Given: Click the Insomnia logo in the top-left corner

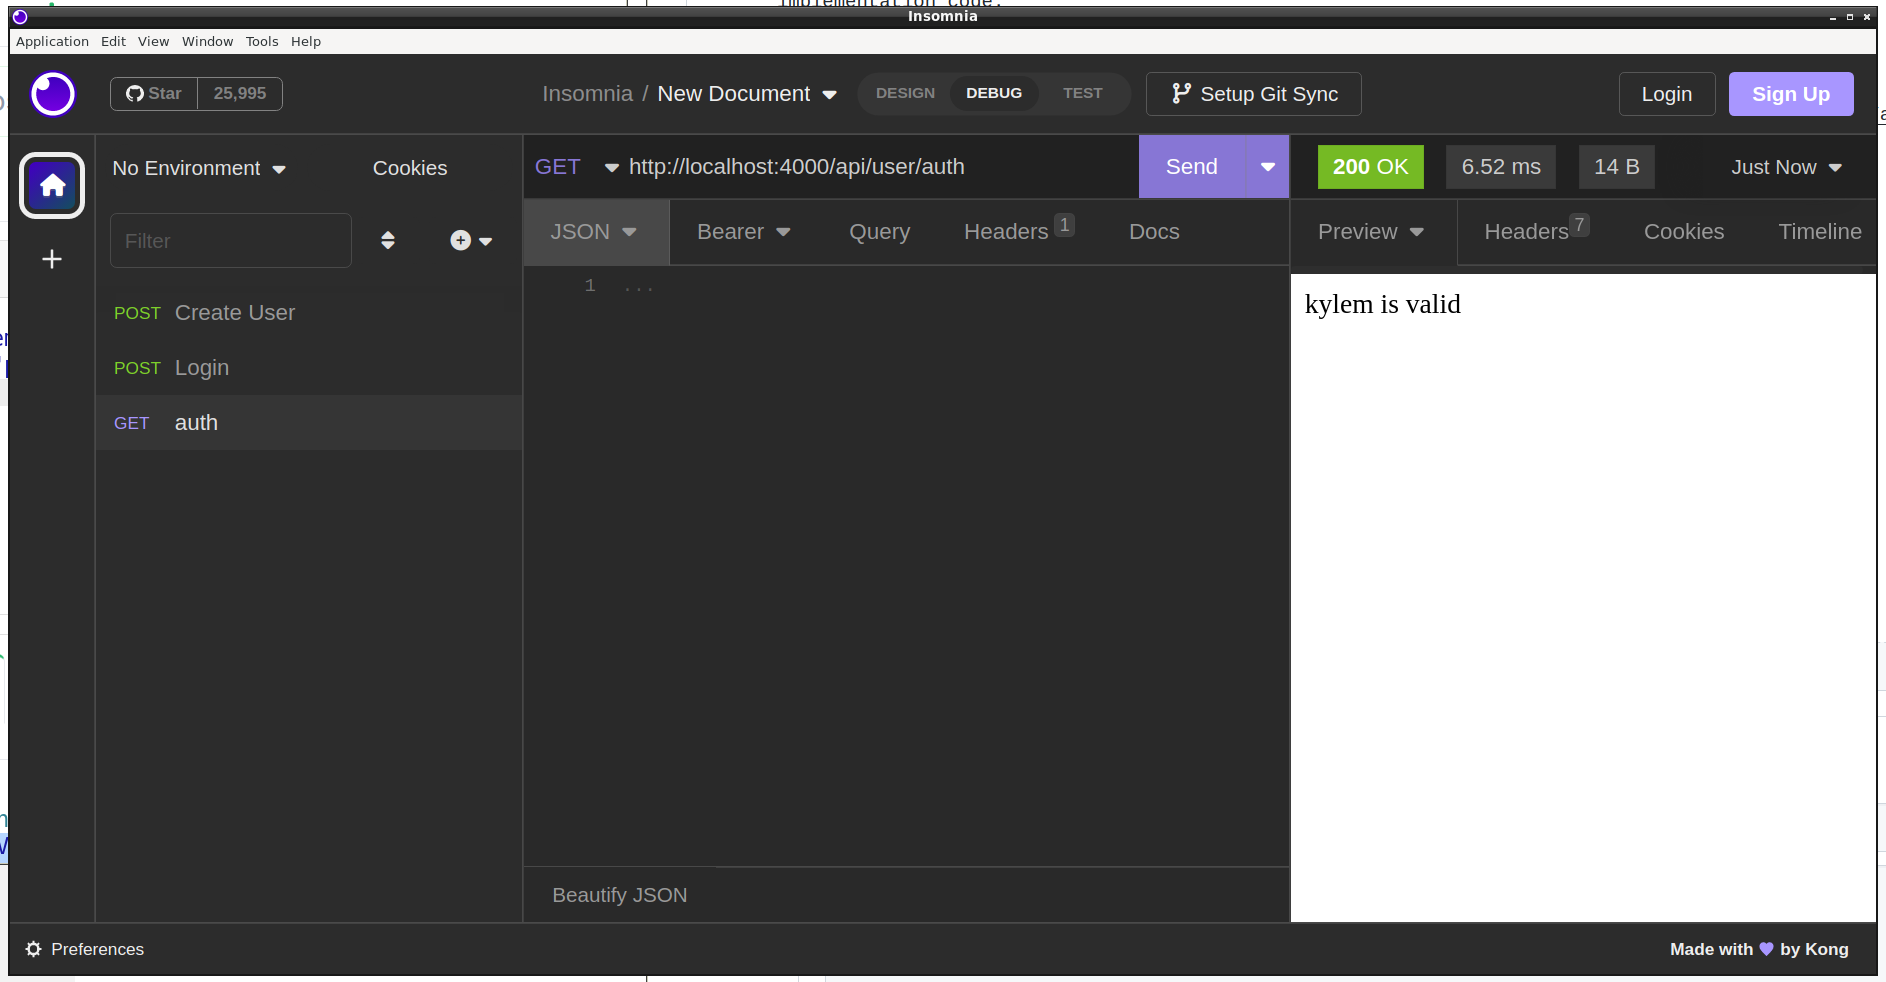Looking at the screenshot, I should tap(52, 93).
